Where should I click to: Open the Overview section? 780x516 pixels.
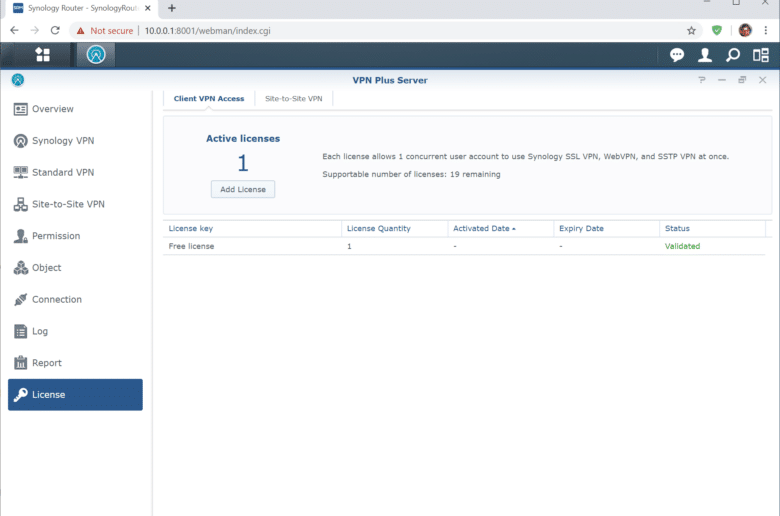(75, 109)
